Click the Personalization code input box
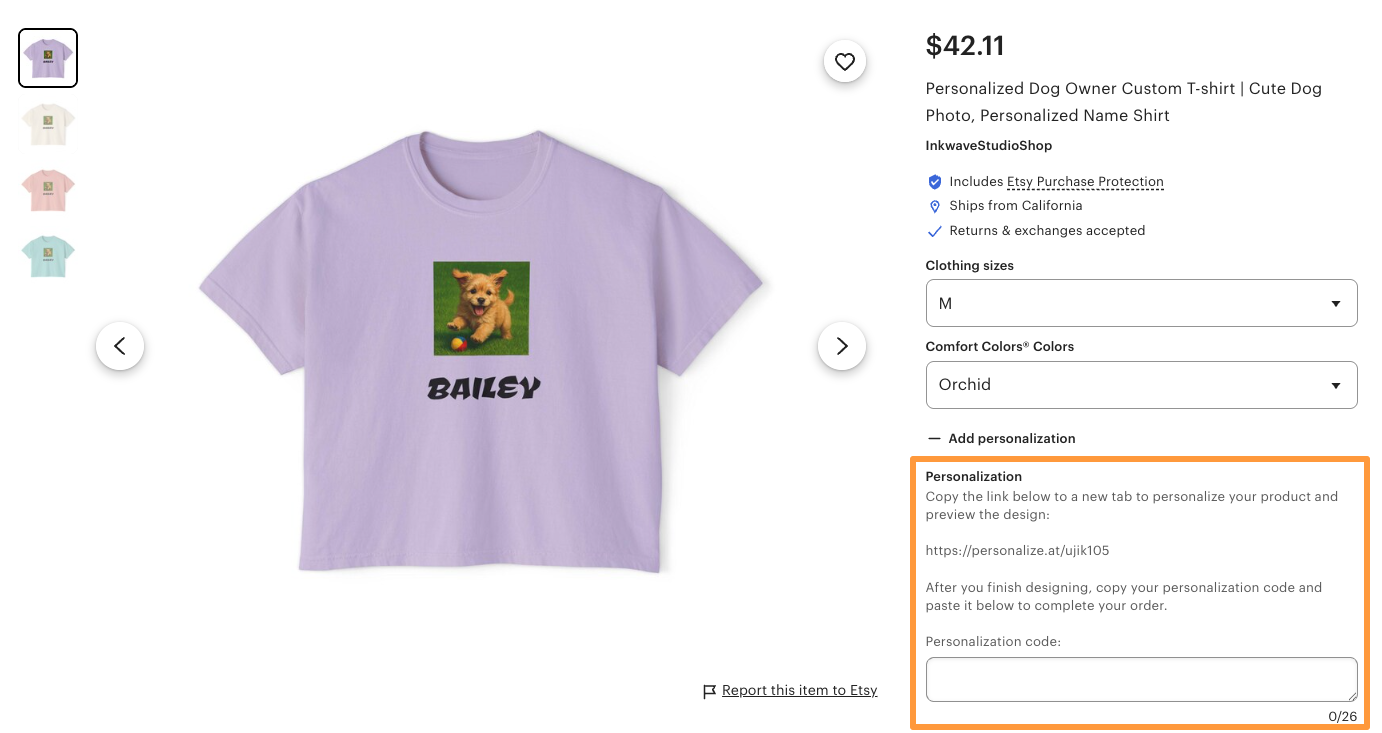 pyautogui.click(x=1141, y=679)
